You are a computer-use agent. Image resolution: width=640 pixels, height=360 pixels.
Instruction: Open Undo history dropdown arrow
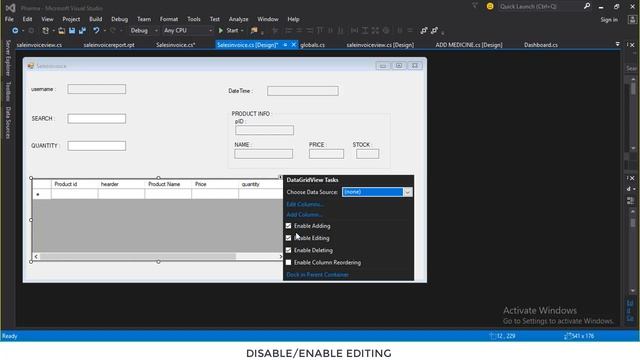click(104, 31)
